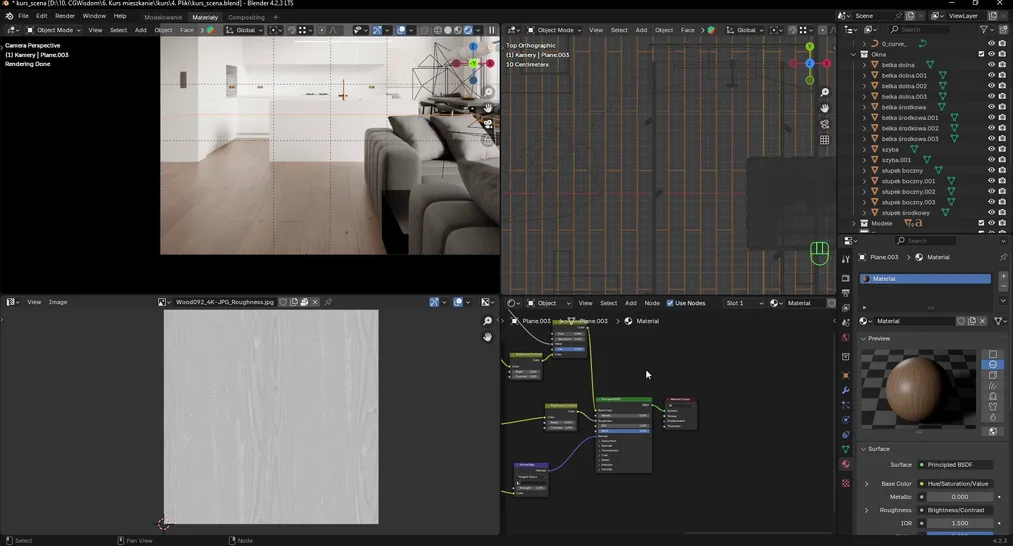1013x546 pixels.
Task: Toggle the Use Nodes checkbox
Action: pyautogui.click(x=670, y=303)
